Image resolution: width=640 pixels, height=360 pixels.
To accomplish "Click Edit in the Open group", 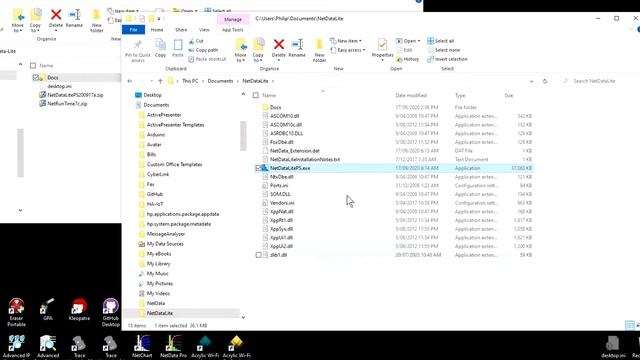I will 404,50.
